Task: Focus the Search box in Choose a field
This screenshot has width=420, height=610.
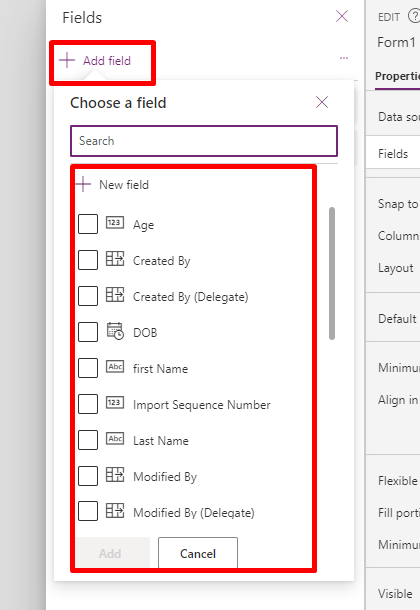Action: pos(204,141)
